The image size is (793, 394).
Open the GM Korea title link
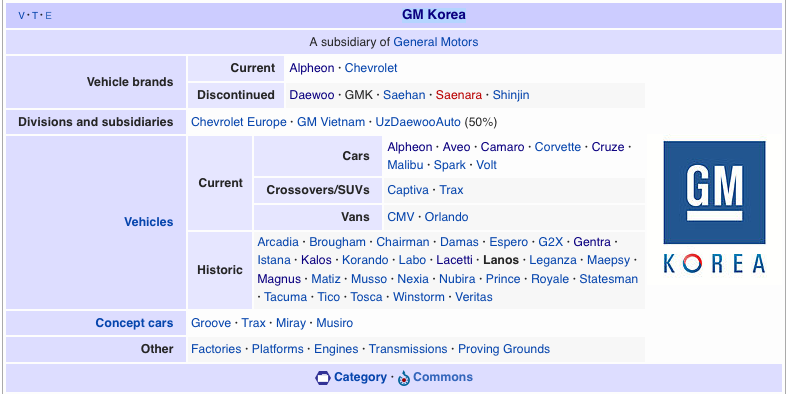(x=433, y=15)
